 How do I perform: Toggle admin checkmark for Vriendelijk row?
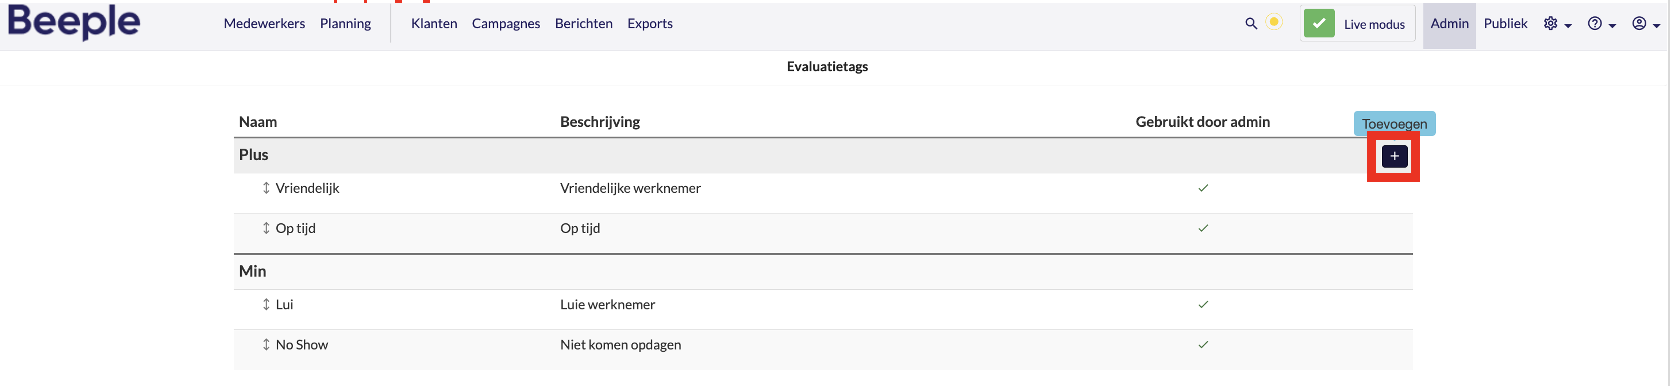1203,188
